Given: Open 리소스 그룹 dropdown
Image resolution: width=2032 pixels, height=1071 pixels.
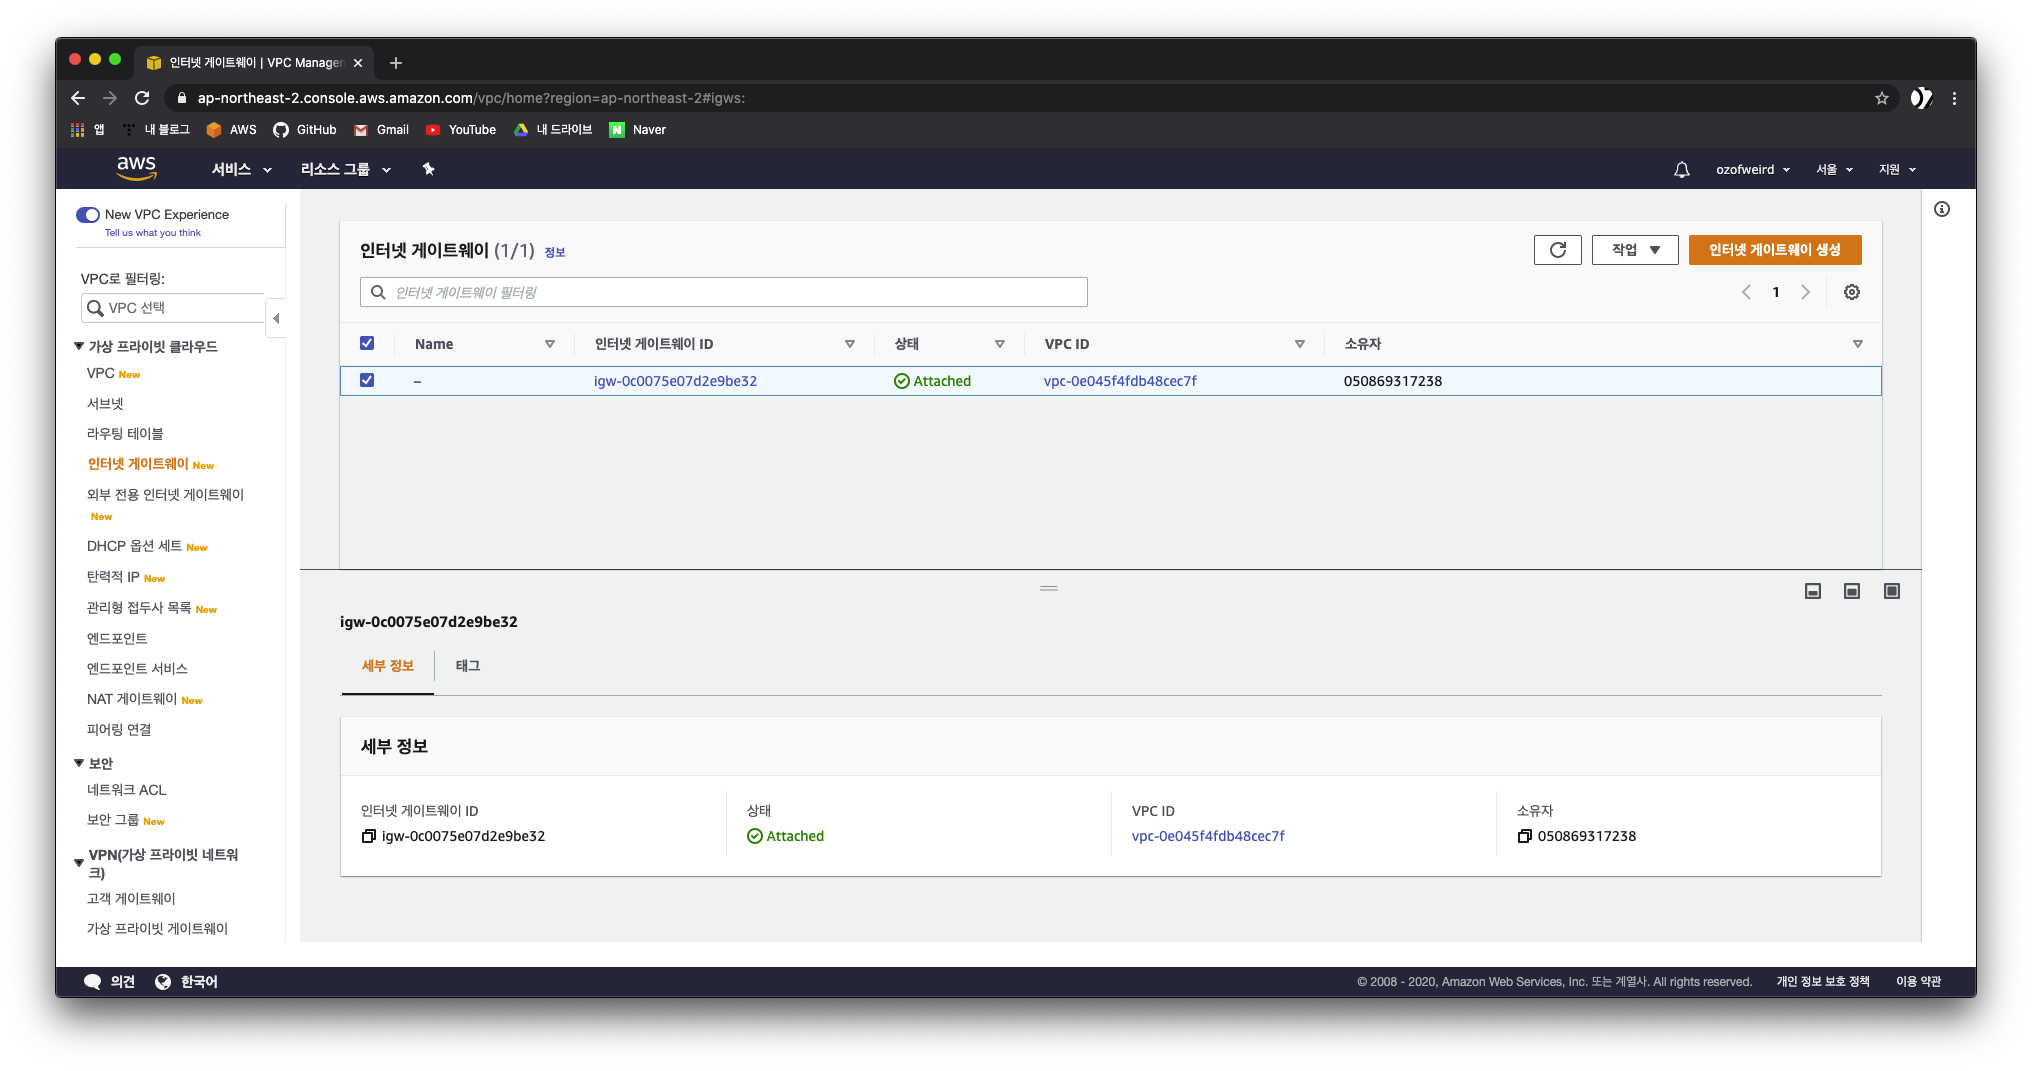Looking at the screenshot, I should click(346, 170).
